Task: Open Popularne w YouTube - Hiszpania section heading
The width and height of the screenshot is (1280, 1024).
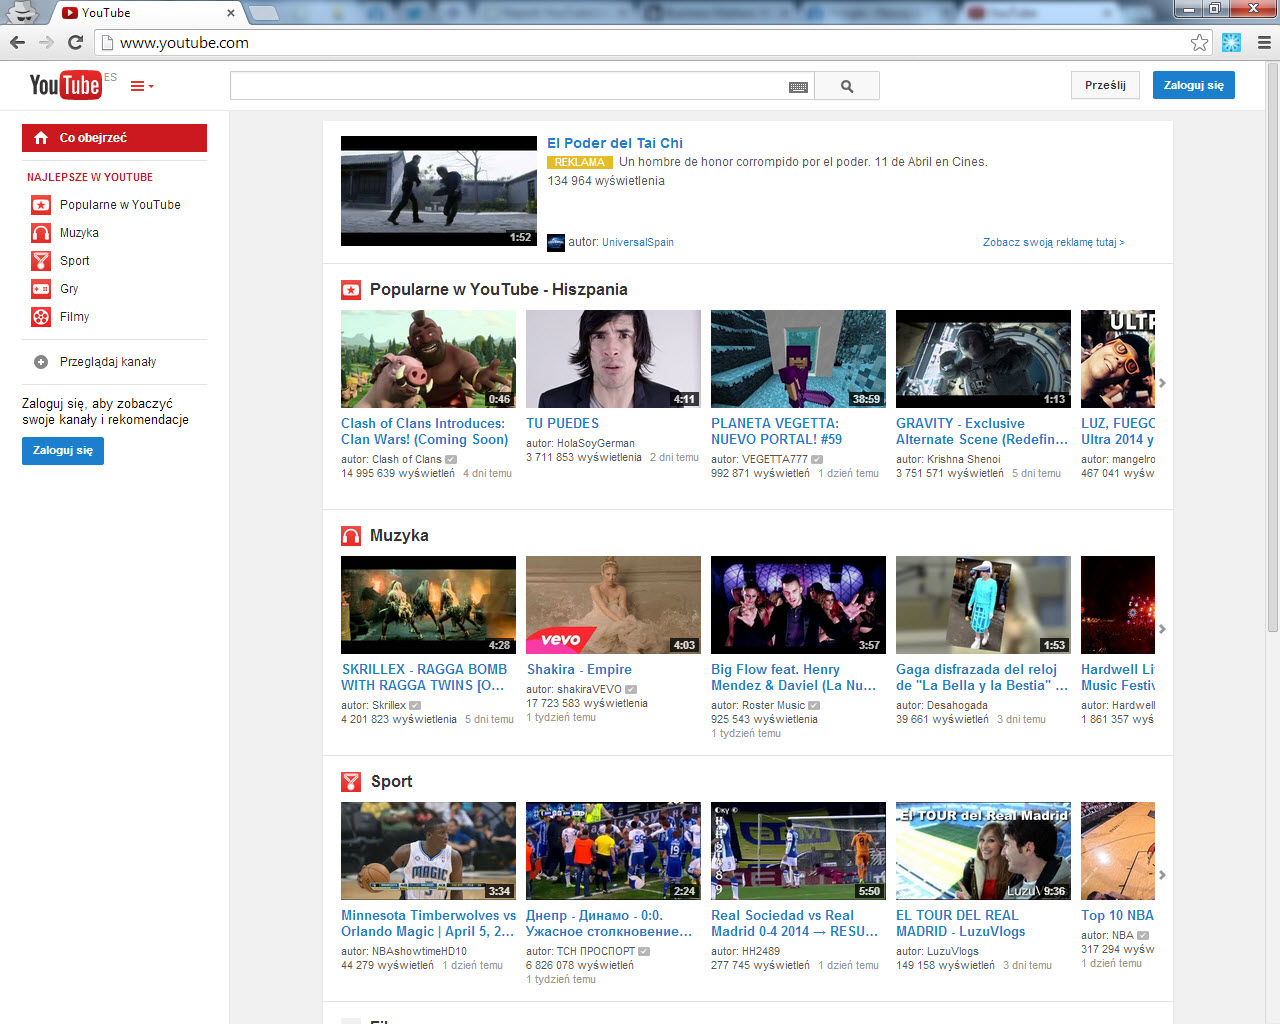Action: (x=499, y=289)
